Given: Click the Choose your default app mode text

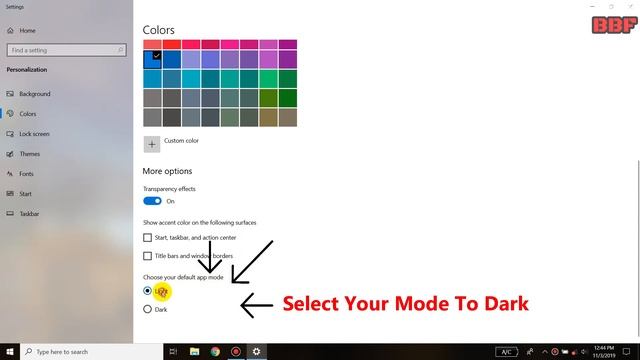Looking at the screenshot, I should click(x=183, y=277).
